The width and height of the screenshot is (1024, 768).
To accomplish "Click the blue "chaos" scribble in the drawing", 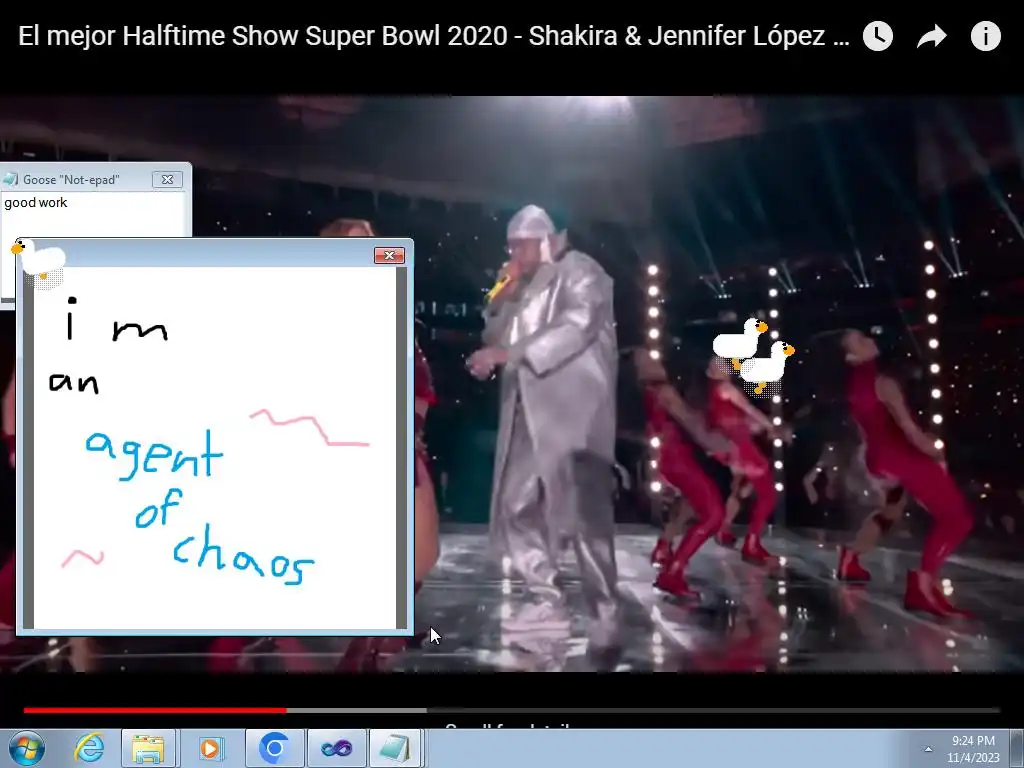I will coord(243,554).
